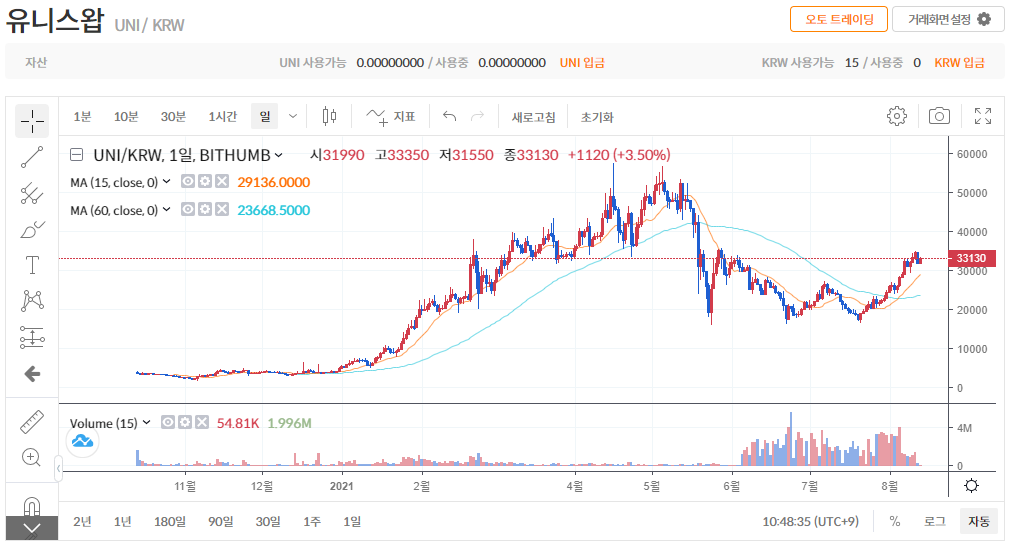Set date range to 1년
This screenshot has height=545, width=1009.
pyautogui.click(x=122, y=521)
